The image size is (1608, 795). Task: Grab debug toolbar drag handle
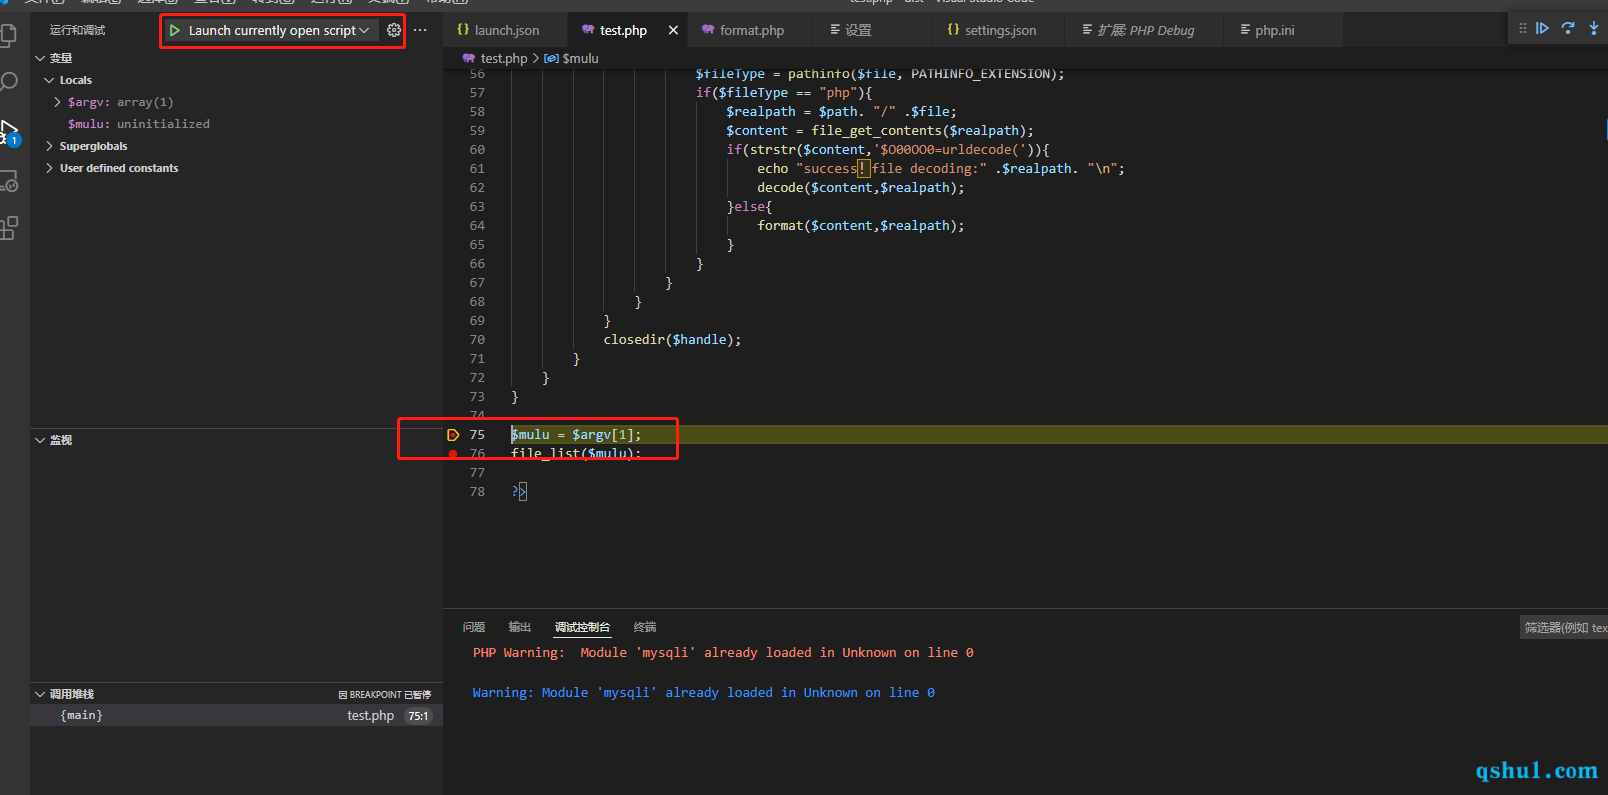click(1522, 28)
